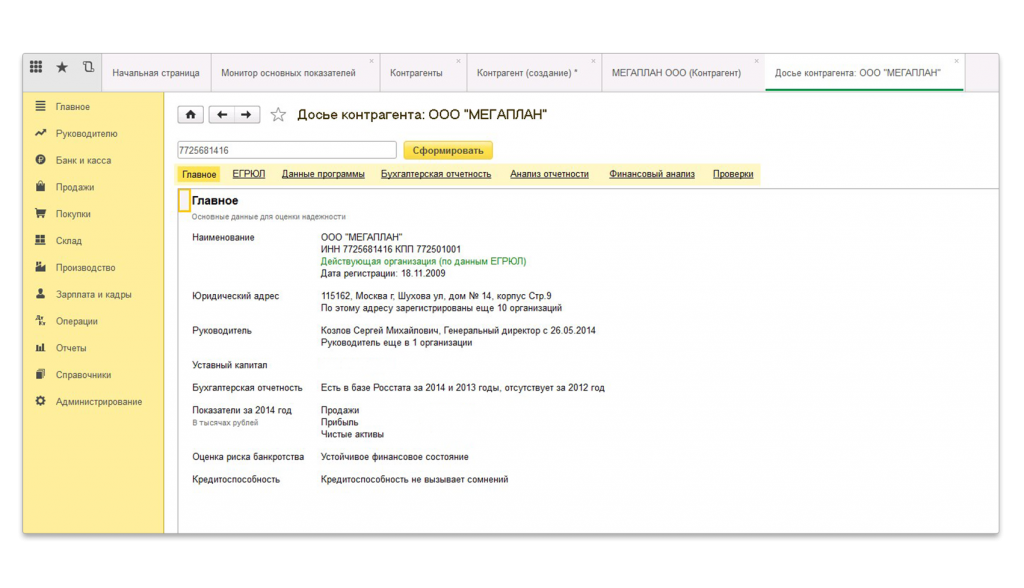This screenshot has width=1024, height=588.
Task: Close the Монитор основных показателей tab
Action: [x=372, y=61]
